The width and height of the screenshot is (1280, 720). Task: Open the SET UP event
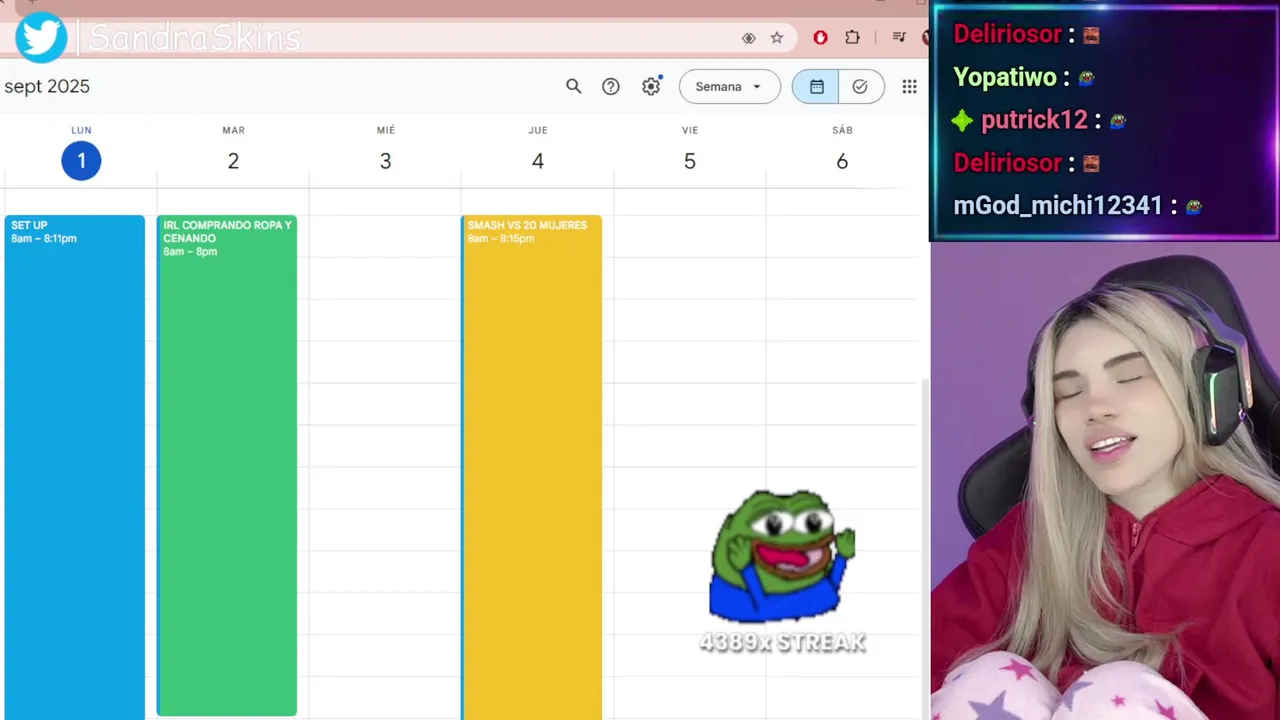75,467
